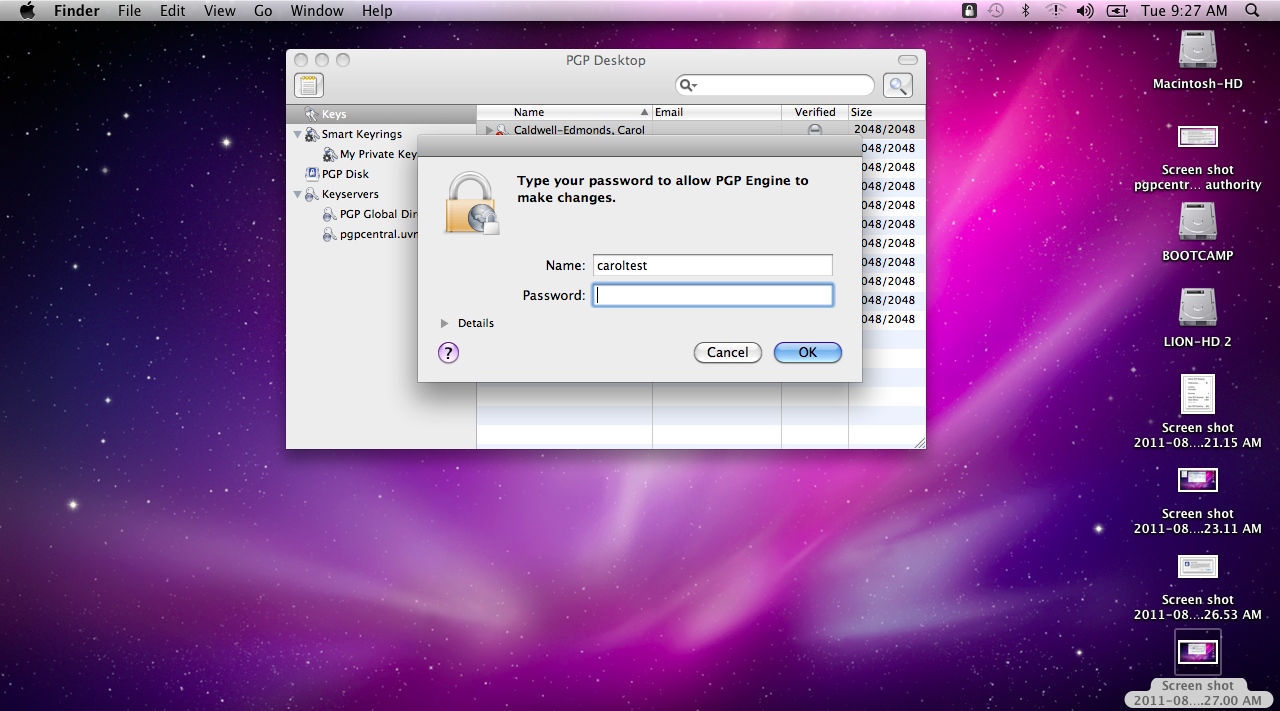Open the Window menu
This screenshot has height=711, width=1280.
point(317,11)
